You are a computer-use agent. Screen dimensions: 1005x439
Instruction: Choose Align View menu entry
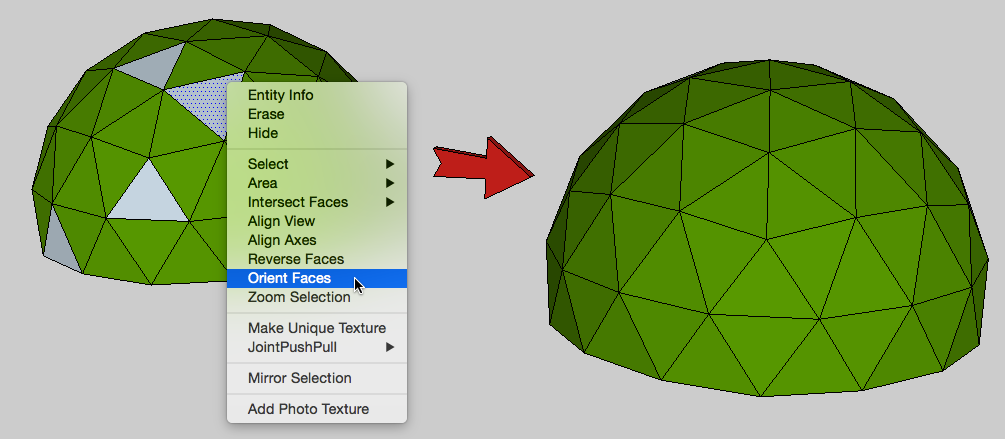(317, 221)
